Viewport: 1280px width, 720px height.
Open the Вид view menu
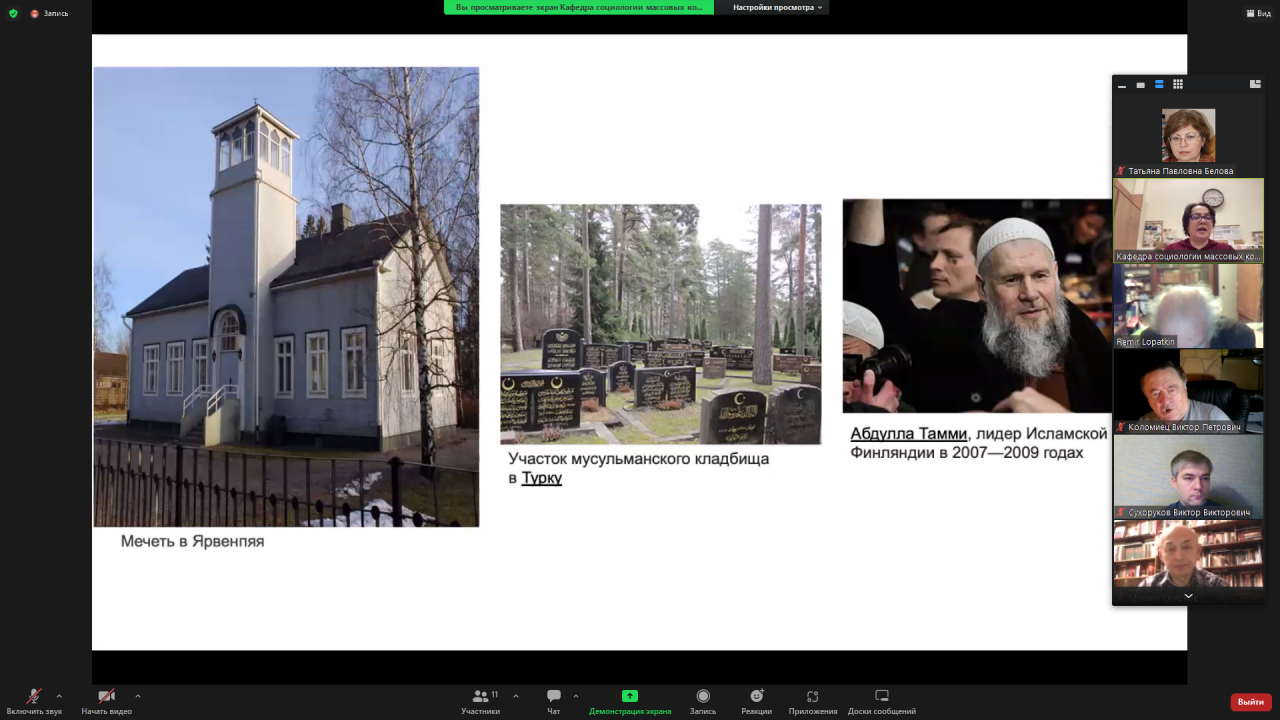point(1257,13)
